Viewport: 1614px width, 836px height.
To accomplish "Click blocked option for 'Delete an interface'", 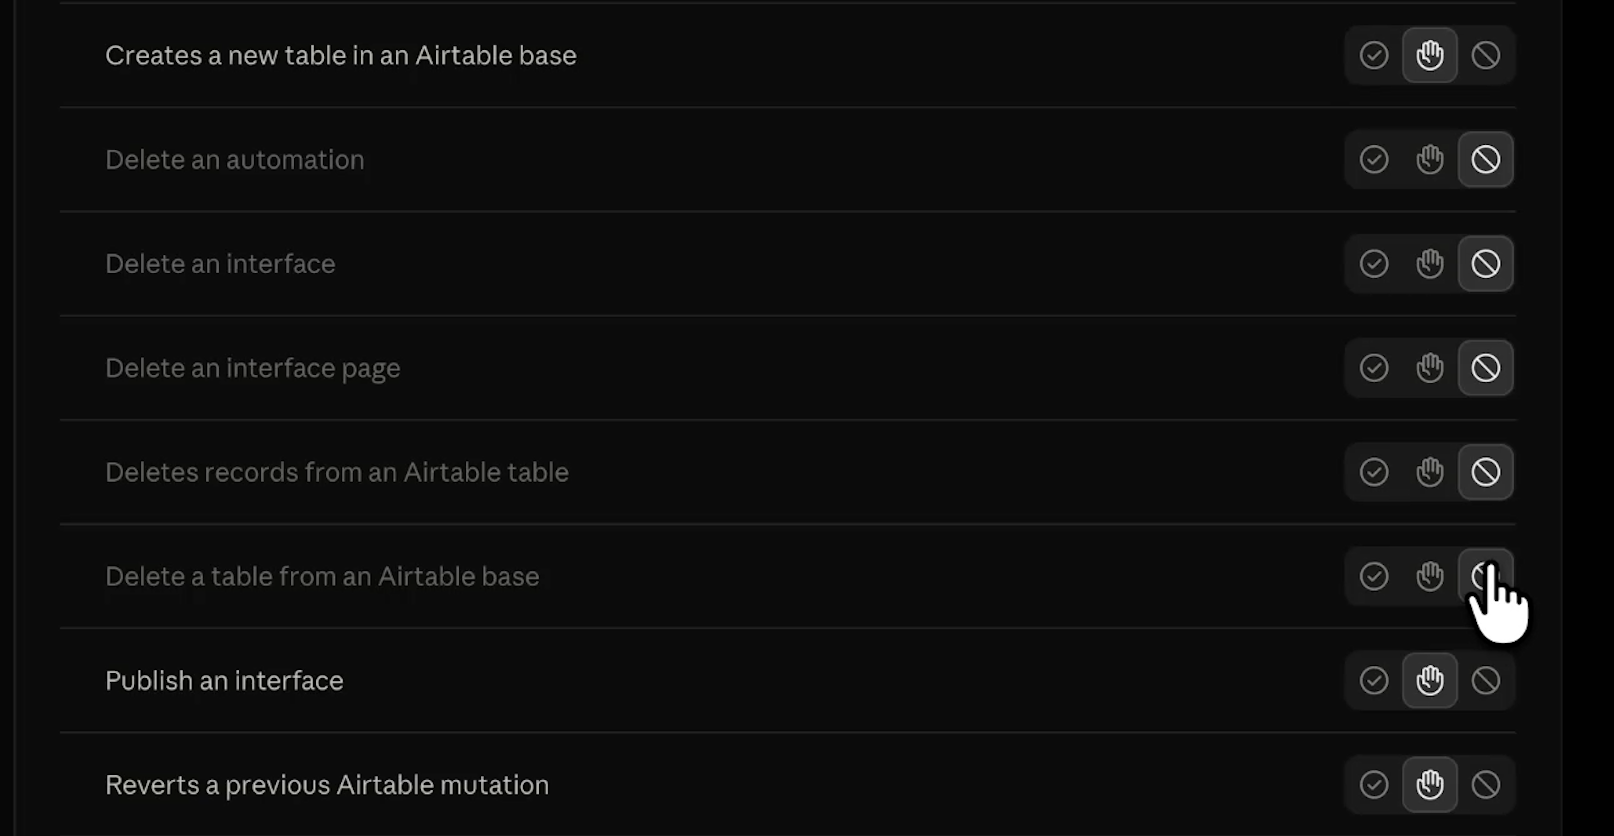I will [x=1486, y=263].
